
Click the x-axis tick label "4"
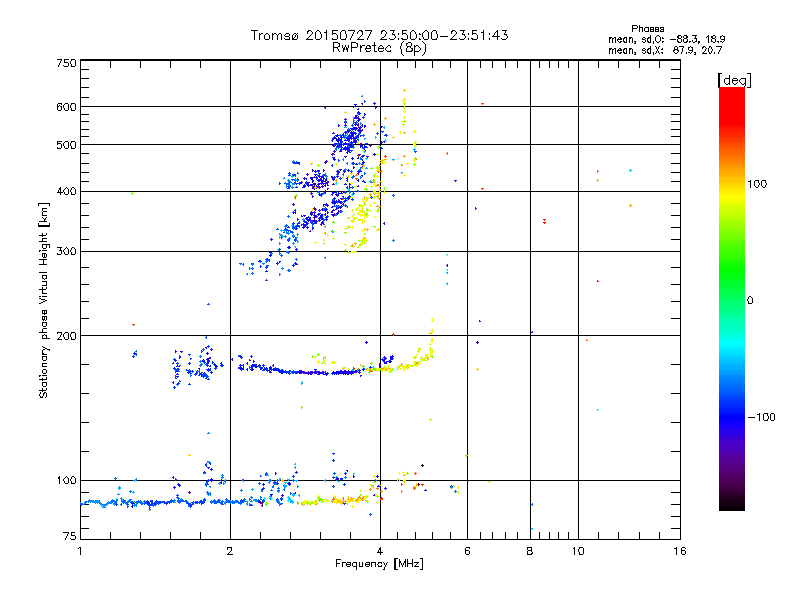tap(380, 551)
